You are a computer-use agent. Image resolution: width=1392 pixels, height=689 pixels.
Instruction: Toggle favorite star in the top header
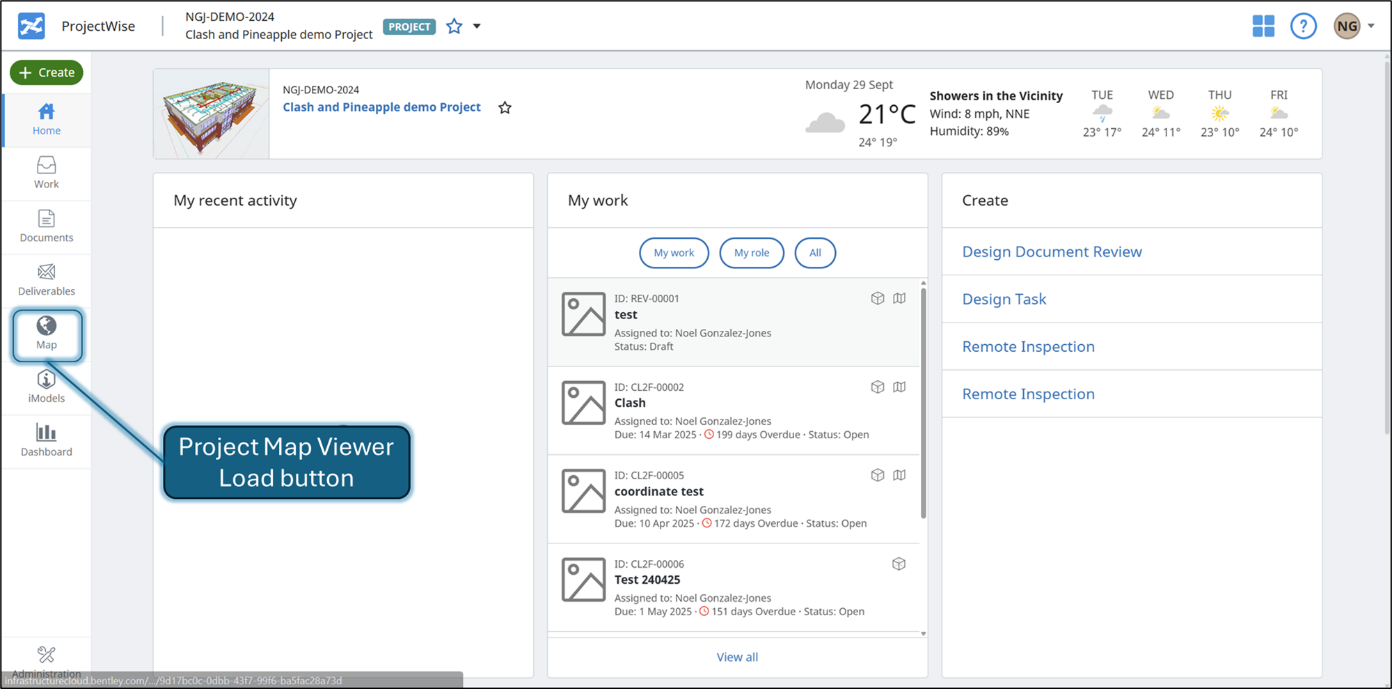coord(454,26)
